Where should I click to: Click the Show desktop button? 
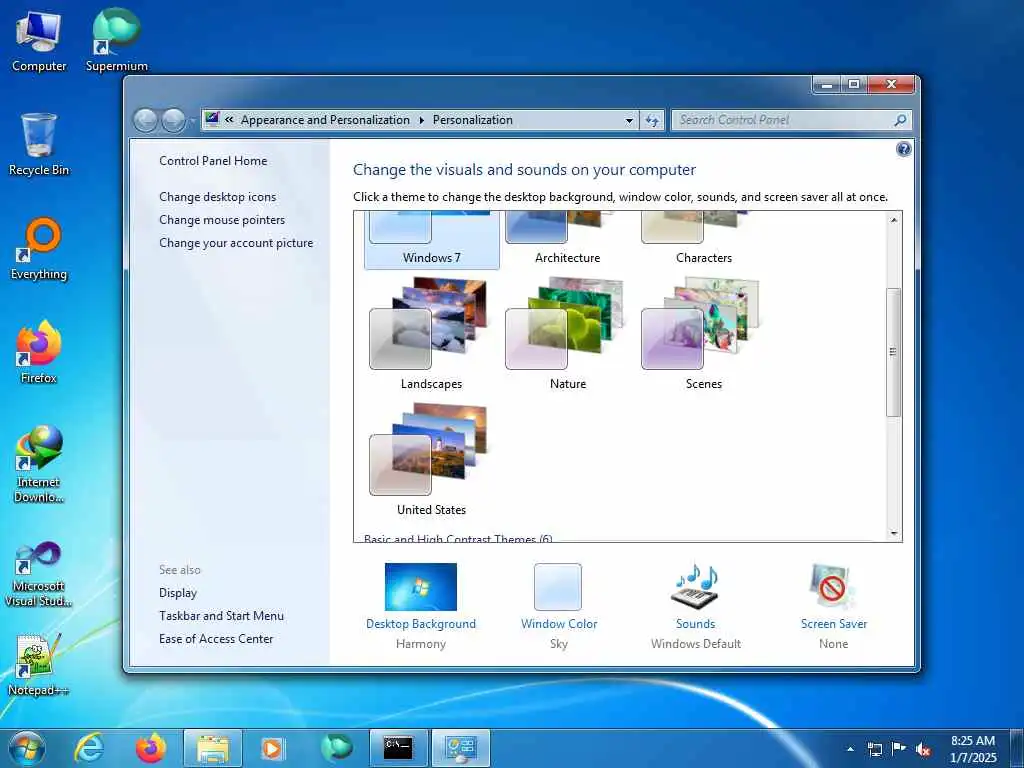coord(1017,748)
